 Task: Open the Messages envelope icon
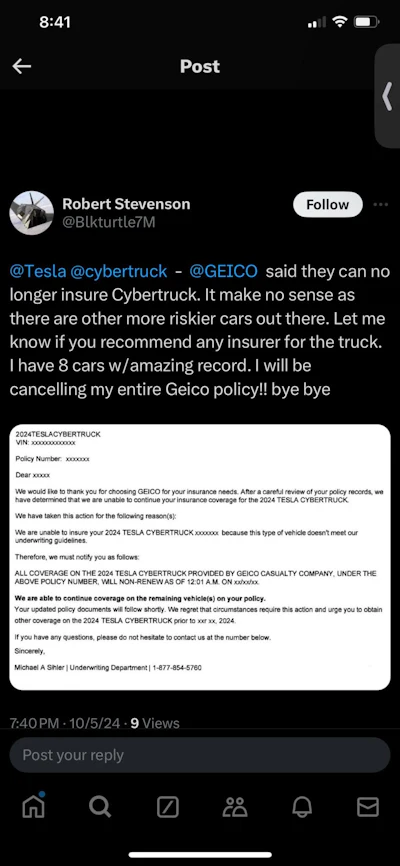(x=368, y=807)
